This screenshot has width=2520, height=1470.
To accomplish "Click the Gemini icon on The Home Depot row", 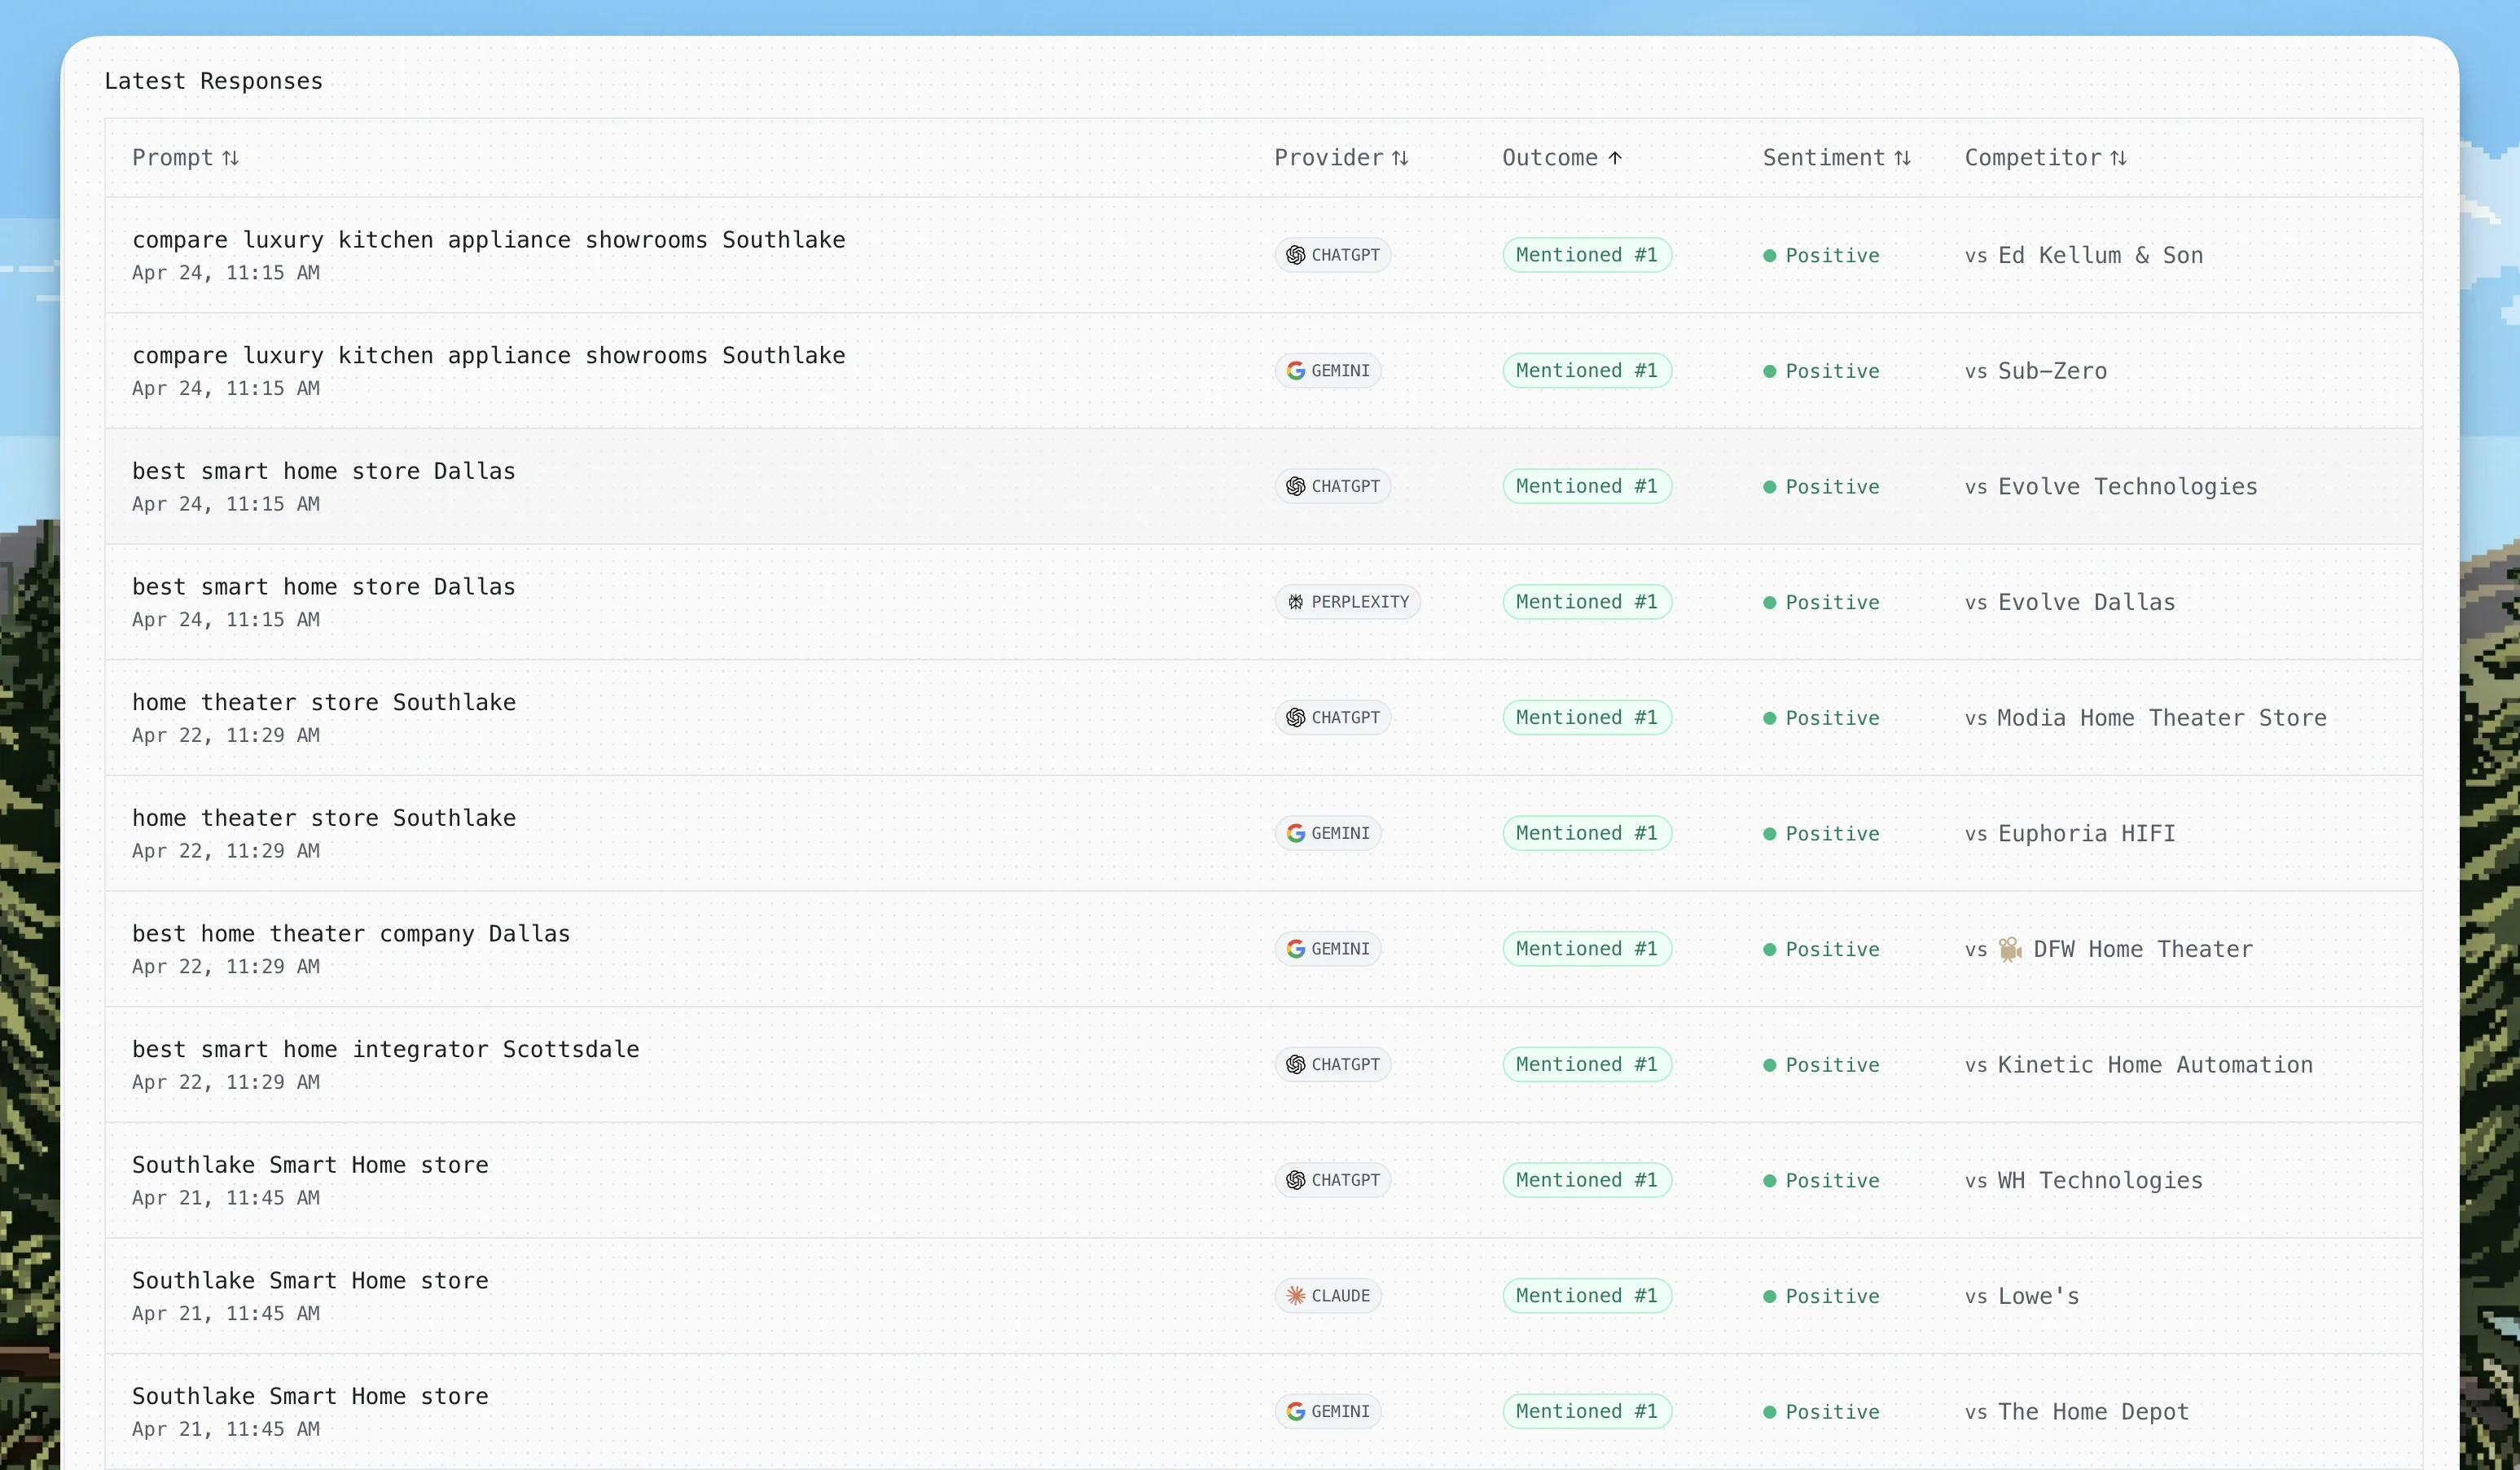I will coord(1297,1411).
